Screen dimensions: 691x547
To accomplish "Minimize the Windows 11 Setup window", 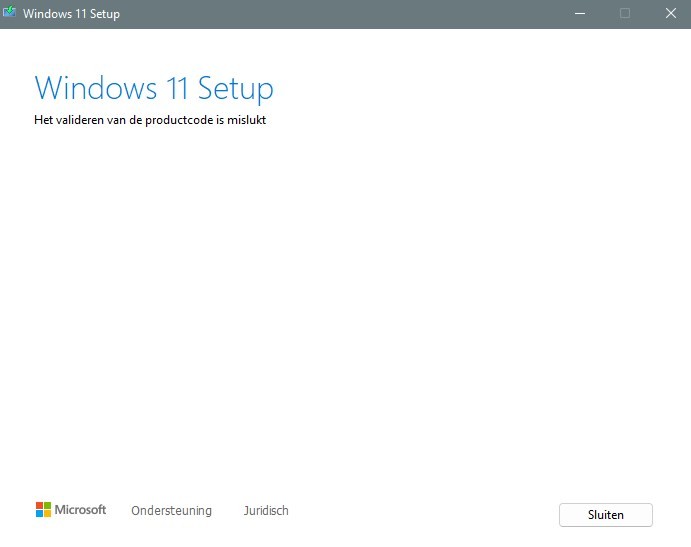I will 580,14.
